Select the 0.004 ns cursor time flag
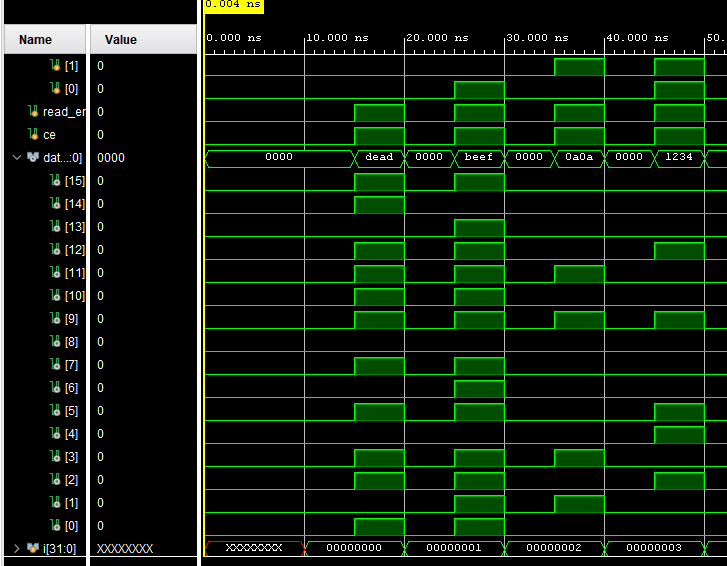727x566 pixels. (233, 5)
